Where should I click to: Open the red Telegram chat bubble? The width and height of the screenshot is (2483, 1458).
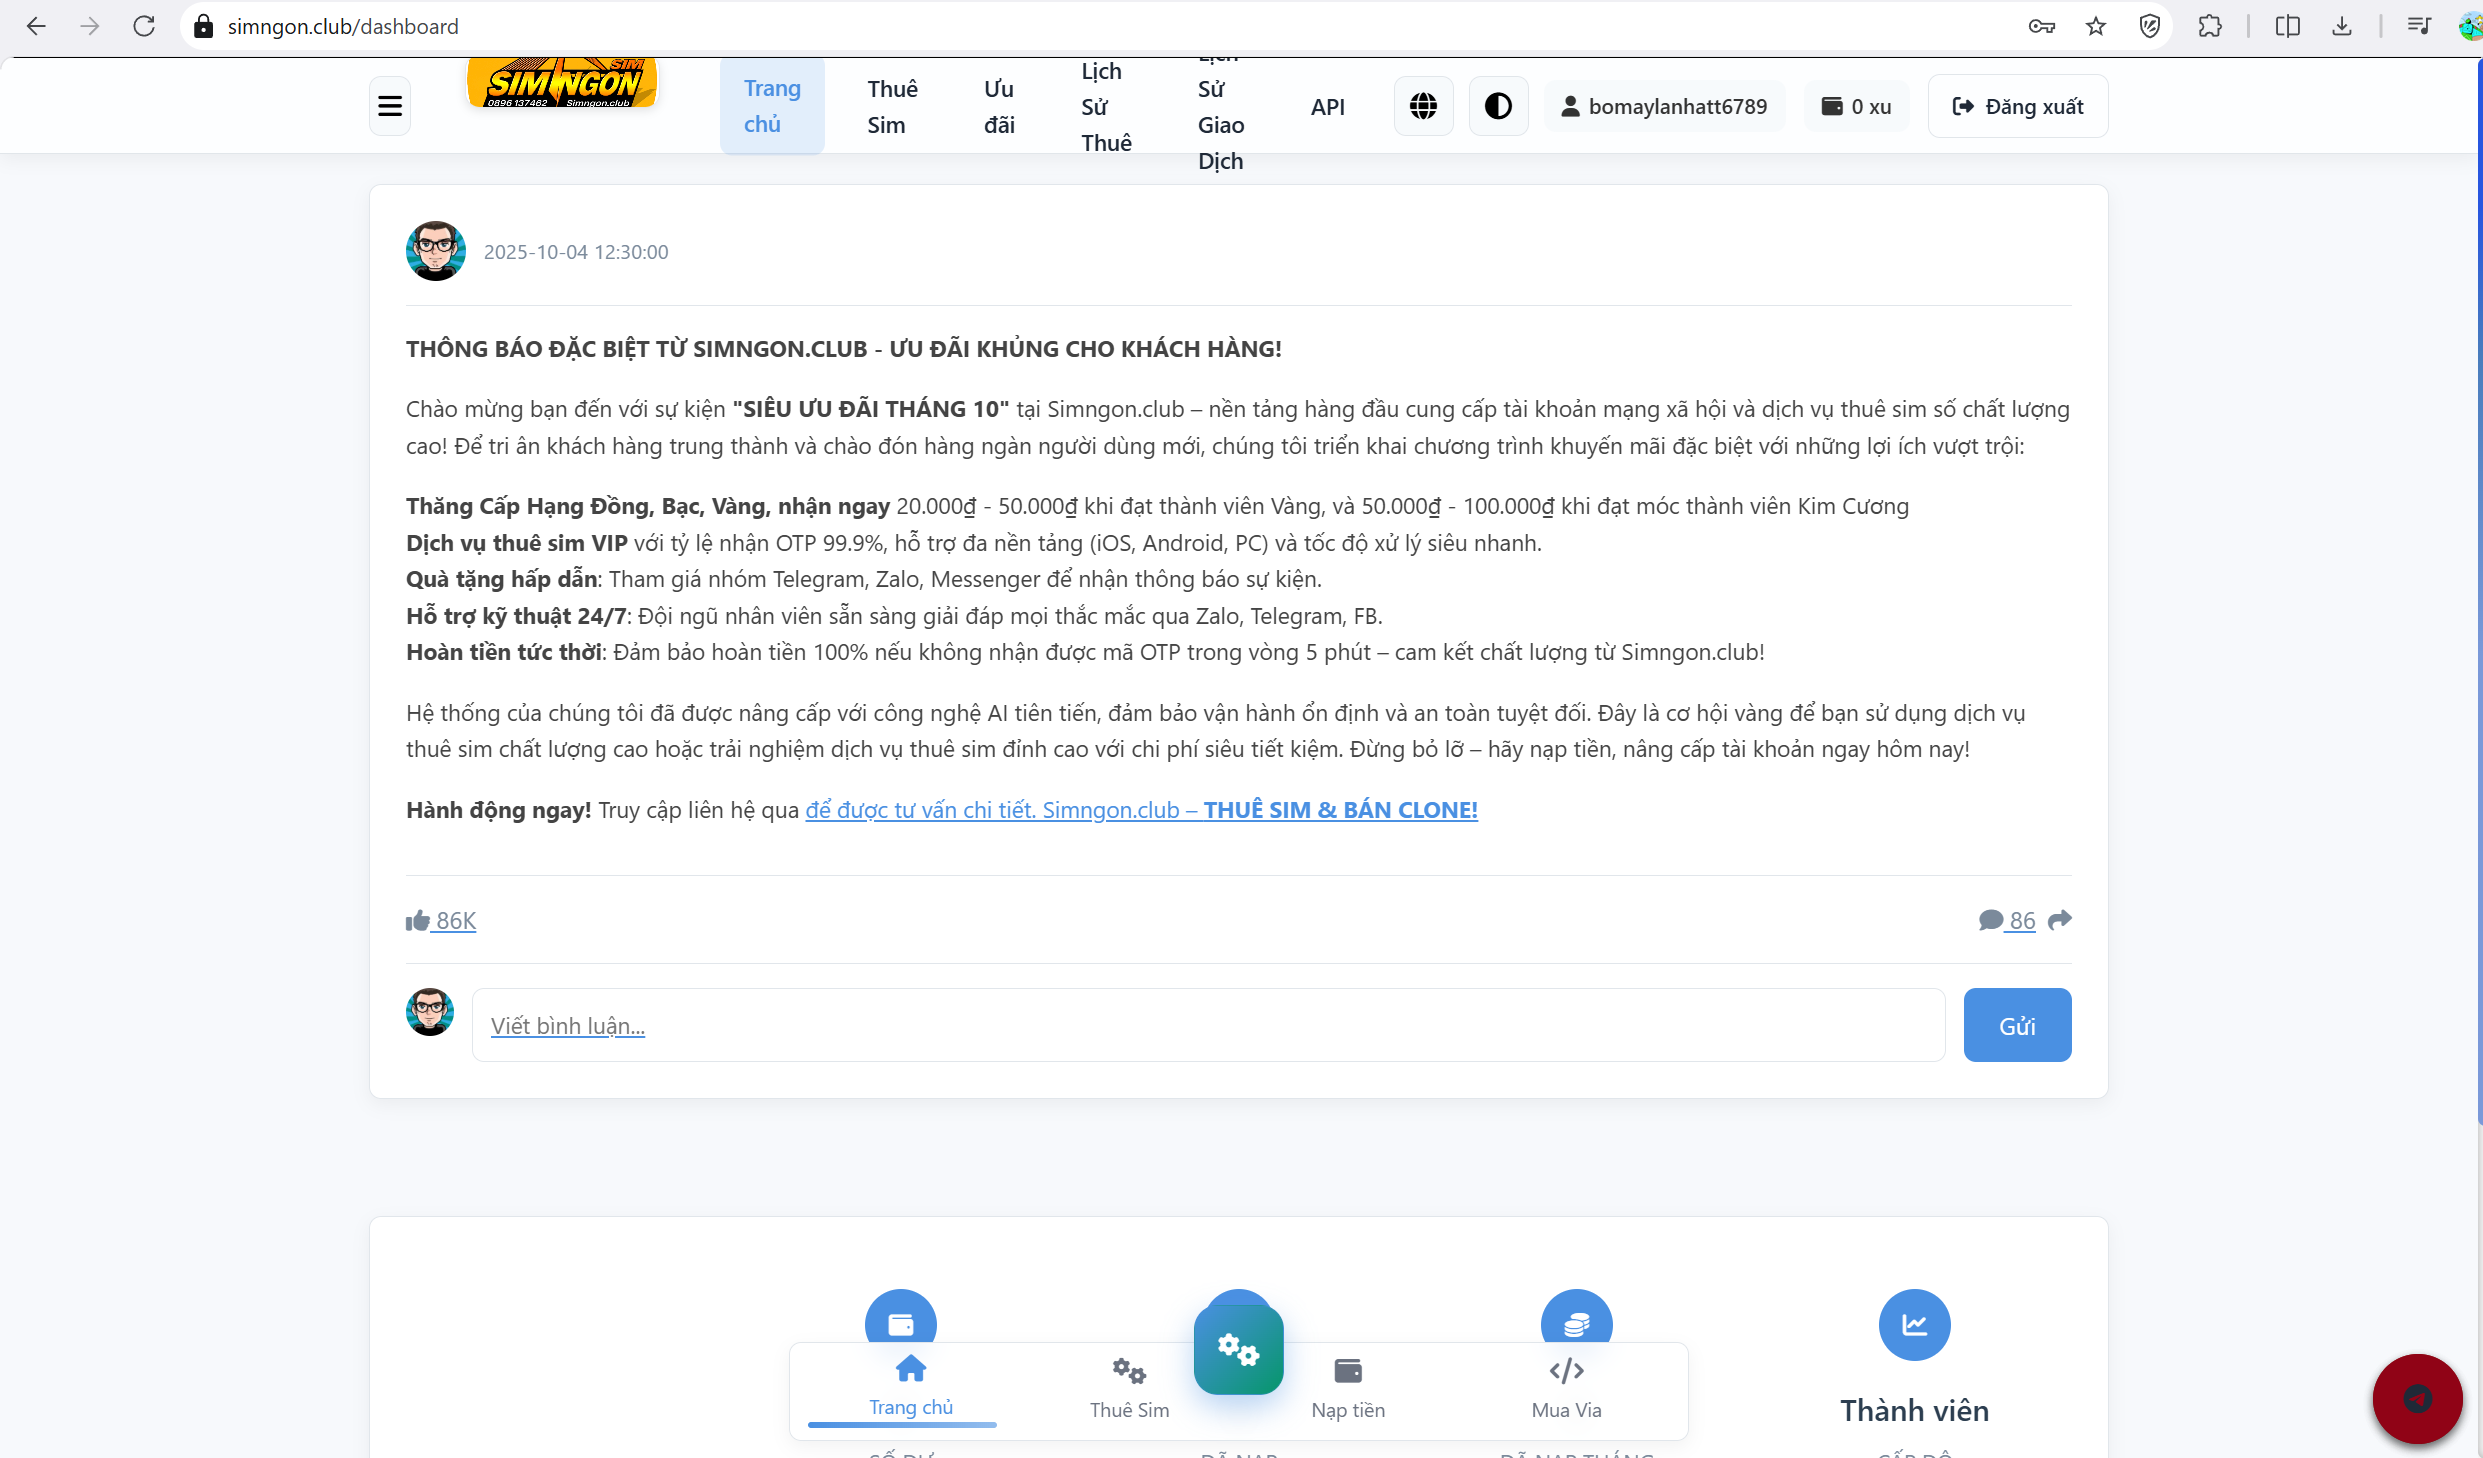click(x=2417, y=1398)
